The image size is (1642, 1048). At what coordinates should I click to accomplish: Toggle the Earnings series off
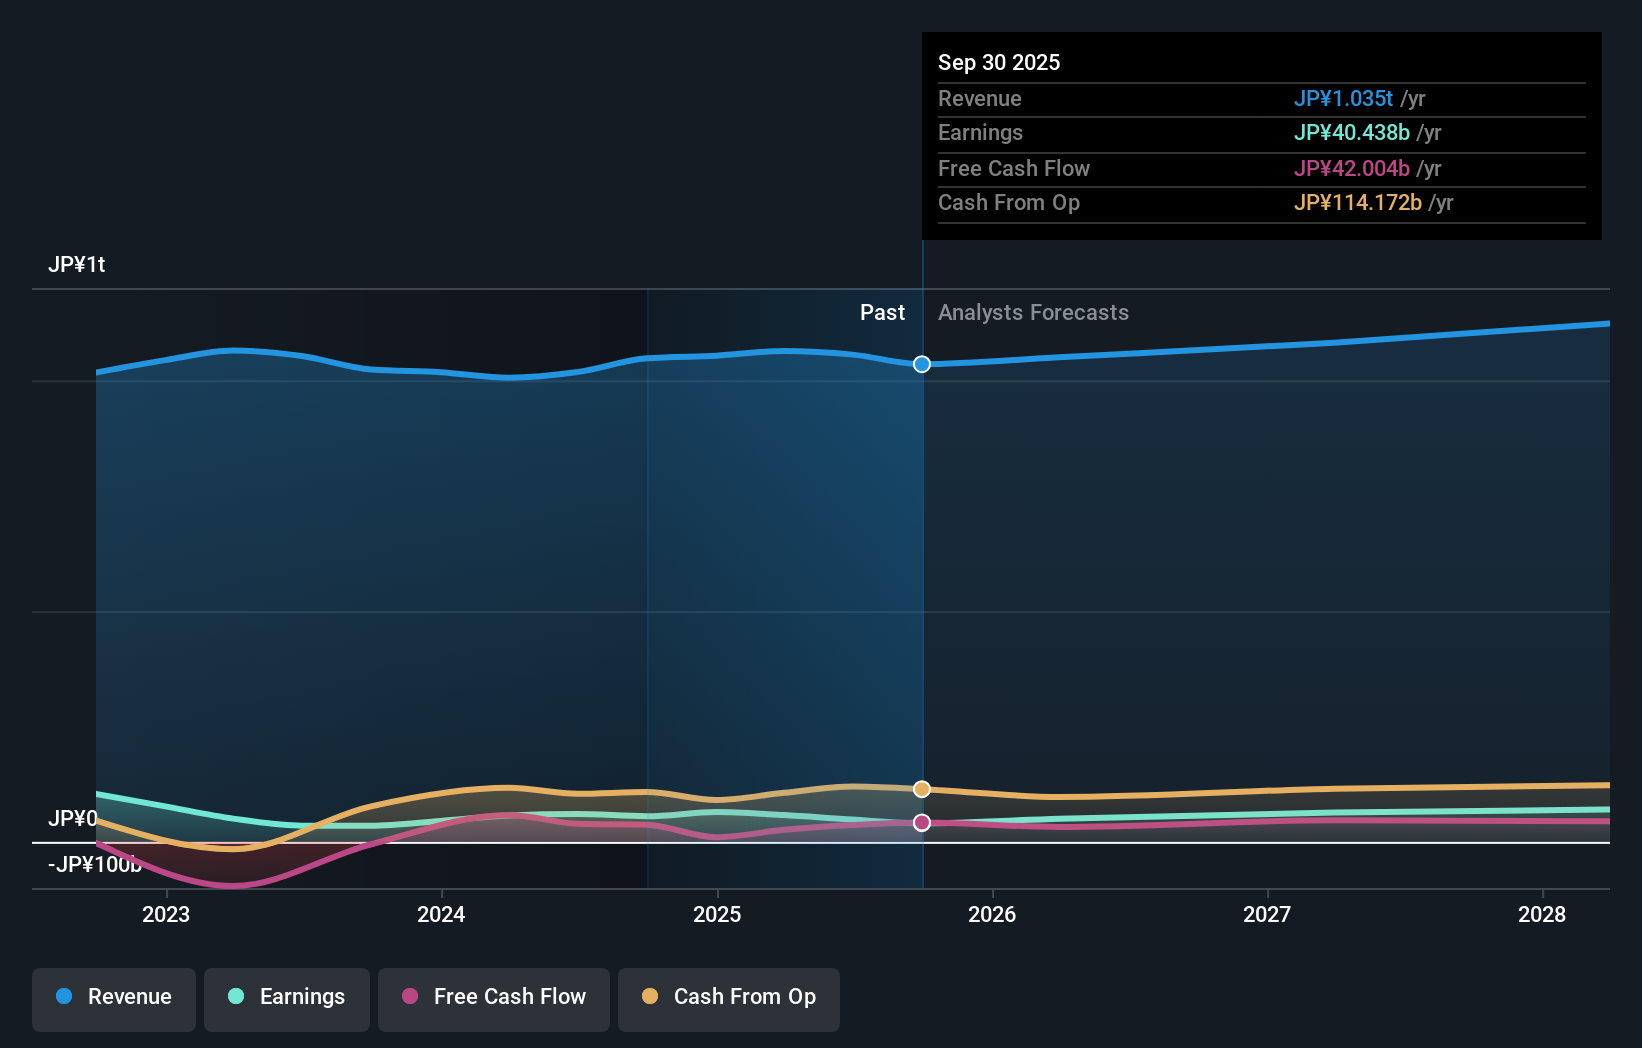[x=286, y=997]
